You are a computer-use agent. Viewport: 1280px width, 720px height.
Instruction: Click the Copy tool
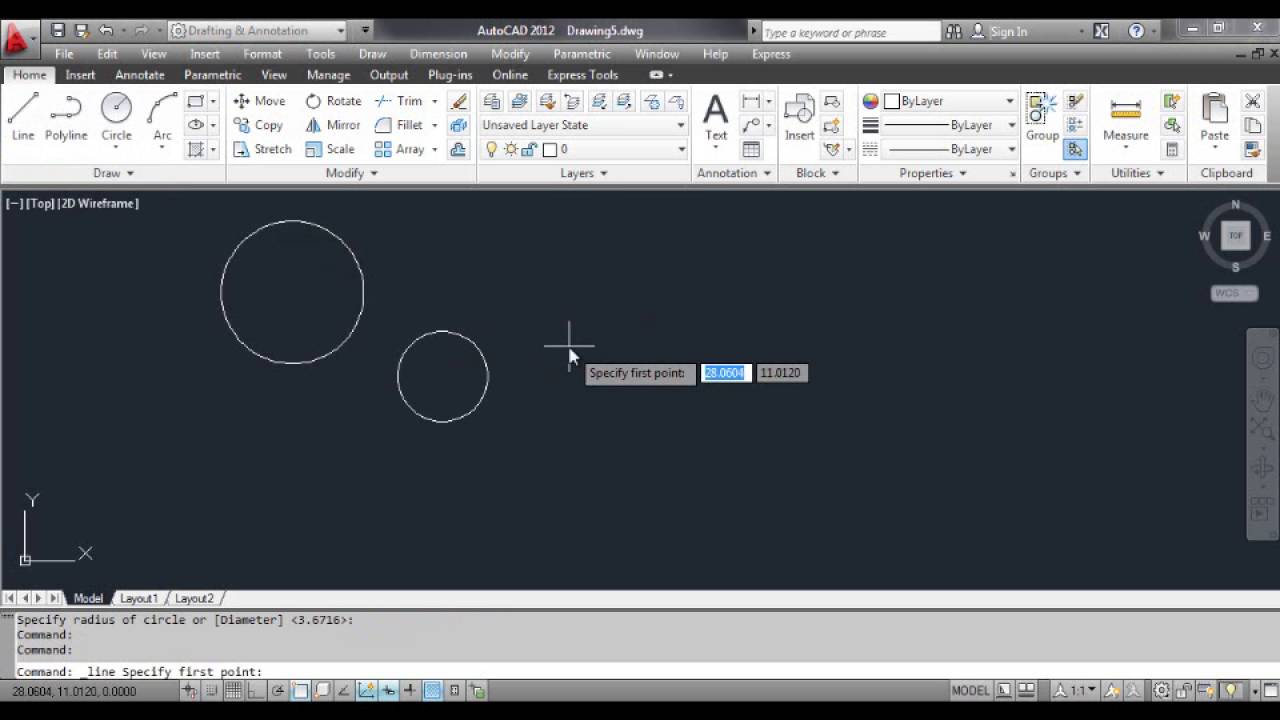coord(258,125)
